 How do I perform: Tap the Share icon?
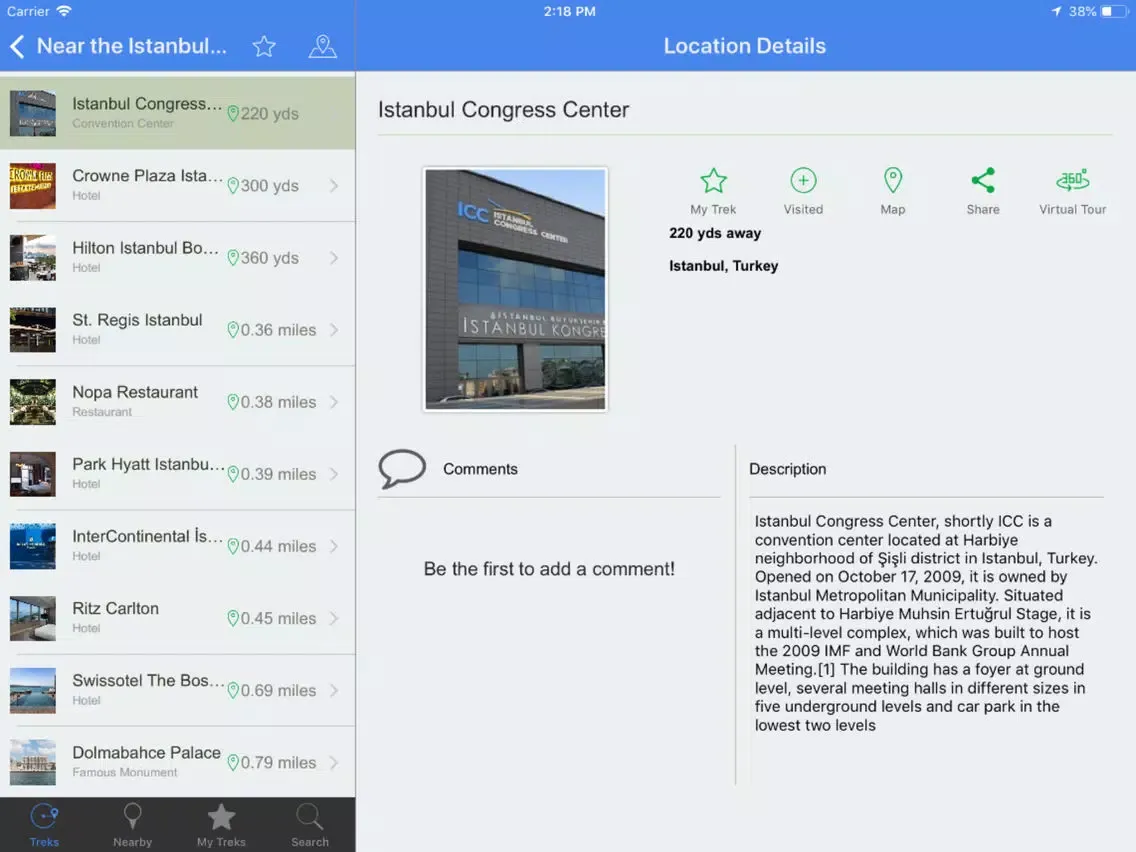click(982, 180)
